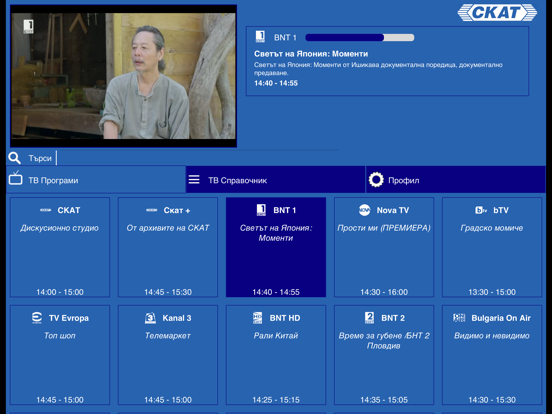The image size is (552, 414).
Task: Click the BNT HD logo icon
Action: [257, 318]
